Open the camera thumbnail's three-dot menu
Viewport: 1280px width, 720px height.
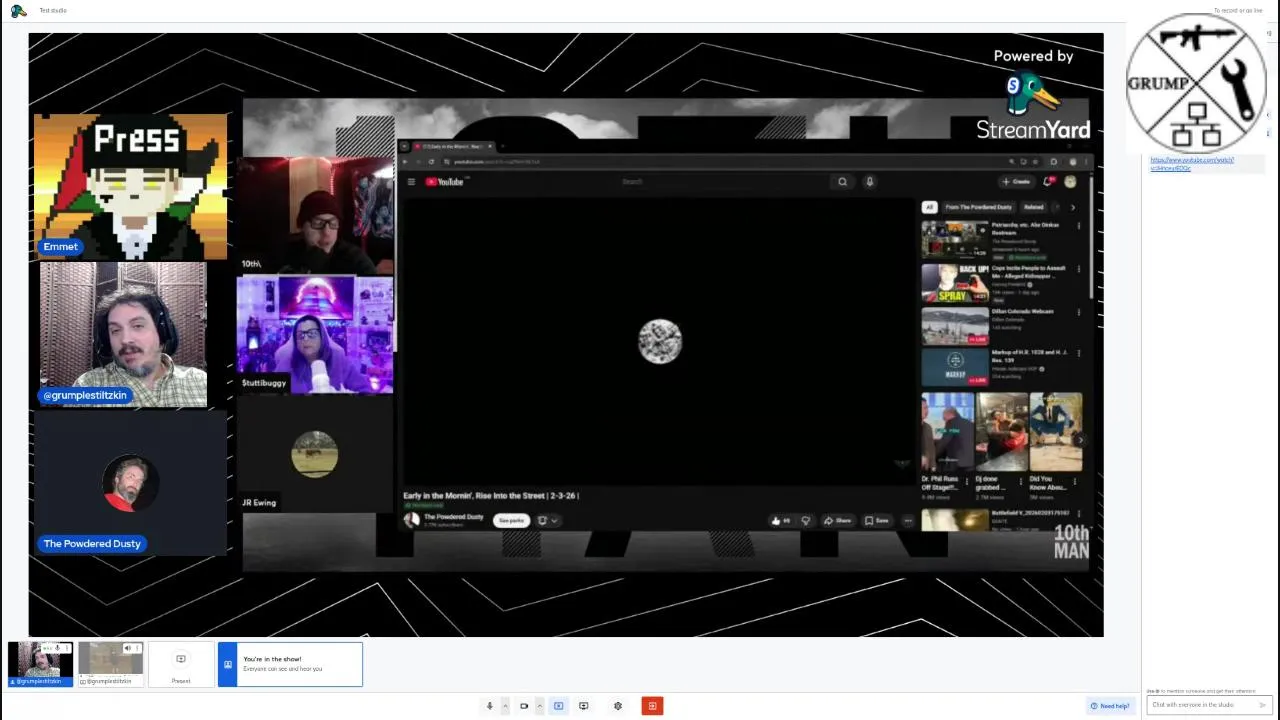67,649
